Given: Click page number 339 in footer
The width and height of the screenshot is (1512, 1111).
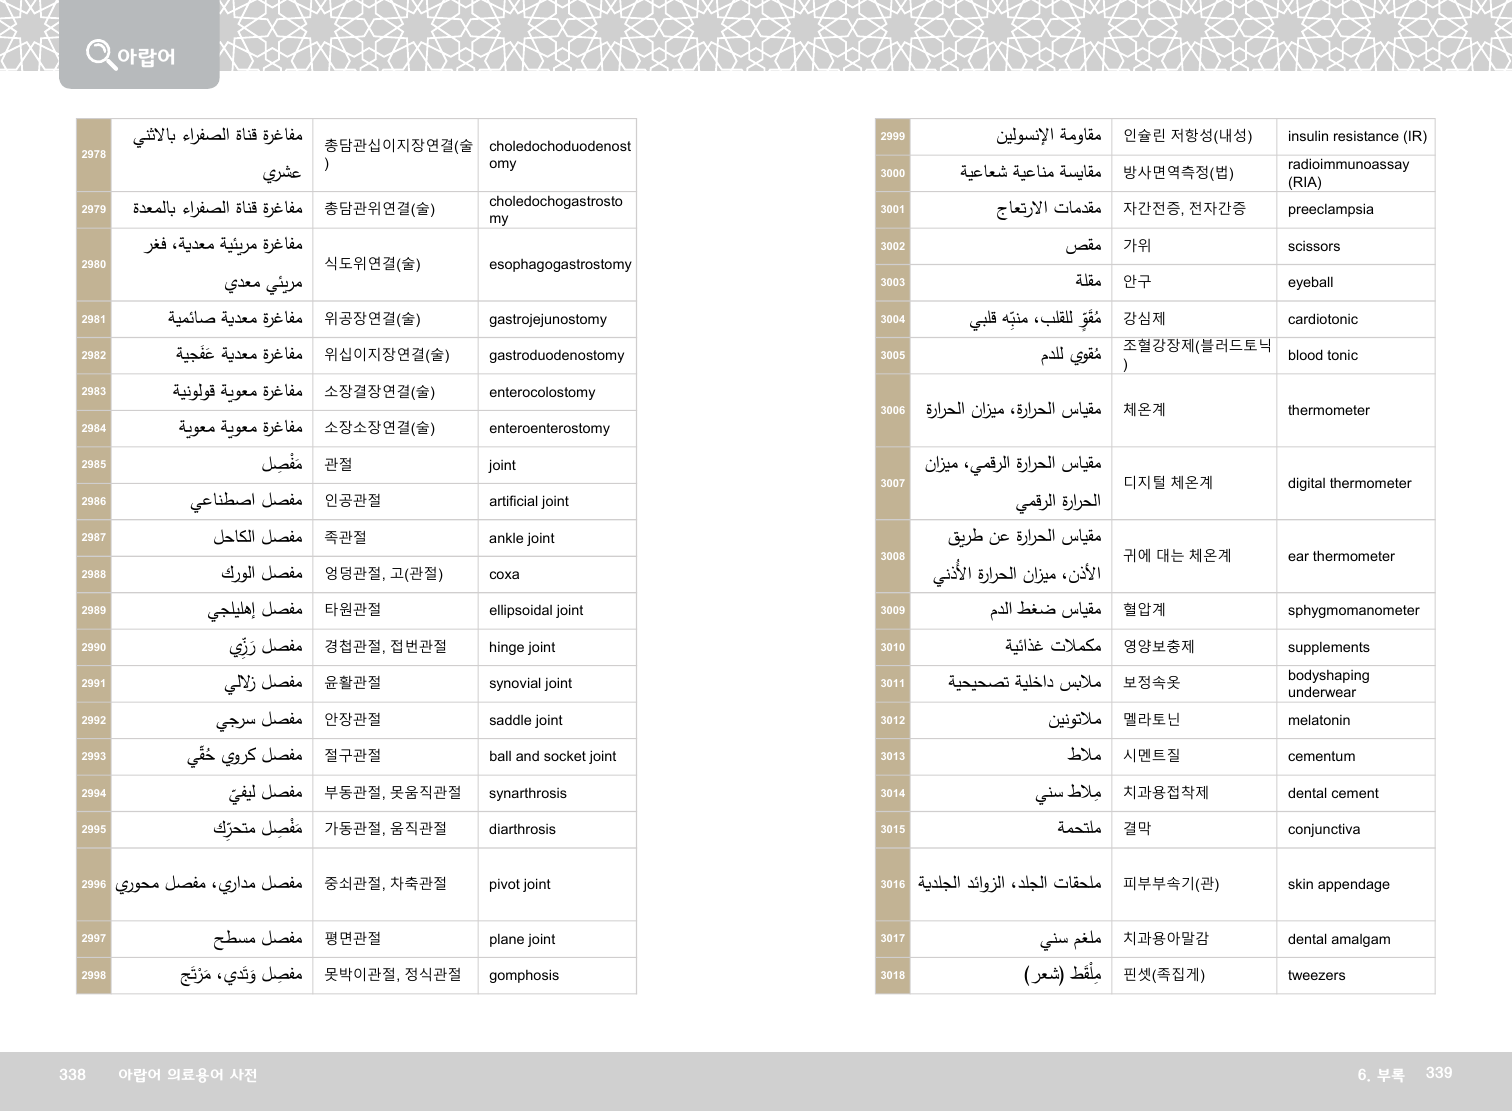Looking at the screenshot, I should pos(1438,1073).
